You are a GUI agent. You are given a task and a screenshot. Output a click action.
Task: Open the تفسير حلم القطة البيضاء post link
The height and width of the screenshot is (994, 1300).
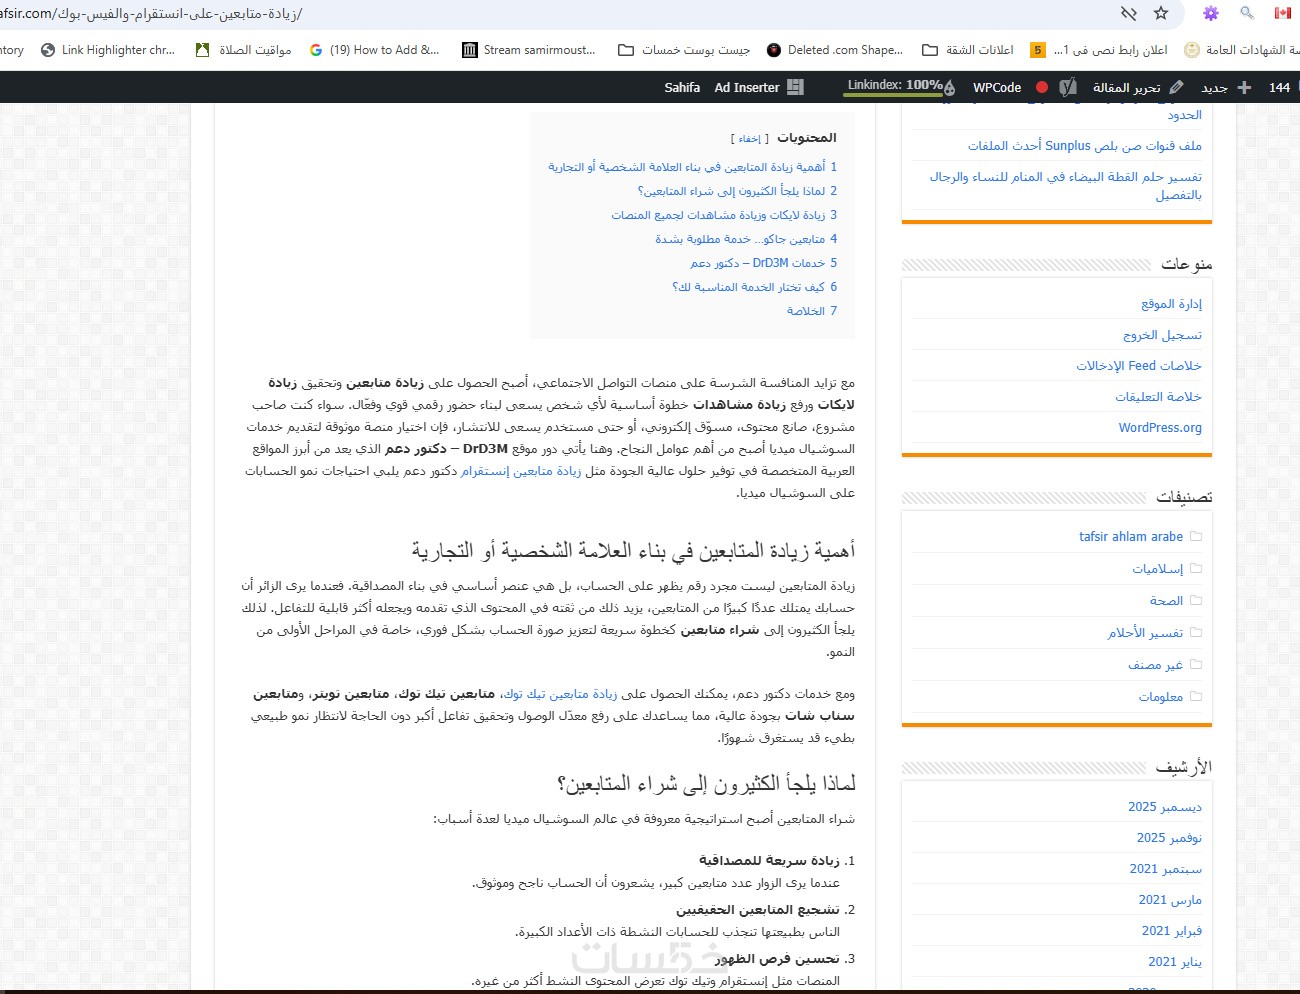click(x=1066, y=185)
